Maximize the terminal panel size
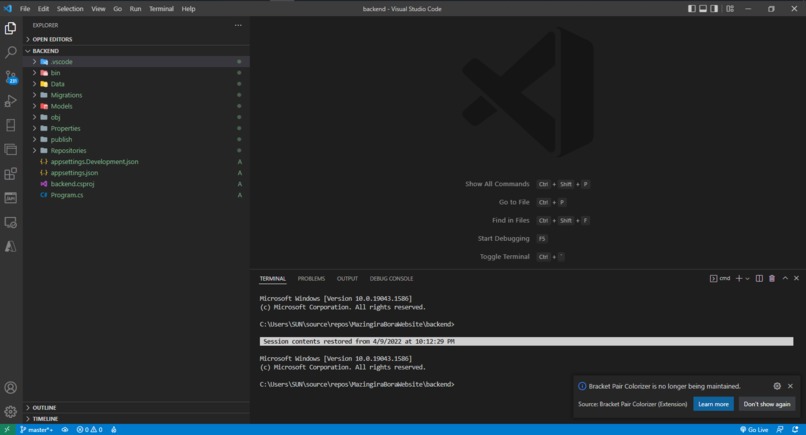This screenshot has width=806, height=435. 785,278
